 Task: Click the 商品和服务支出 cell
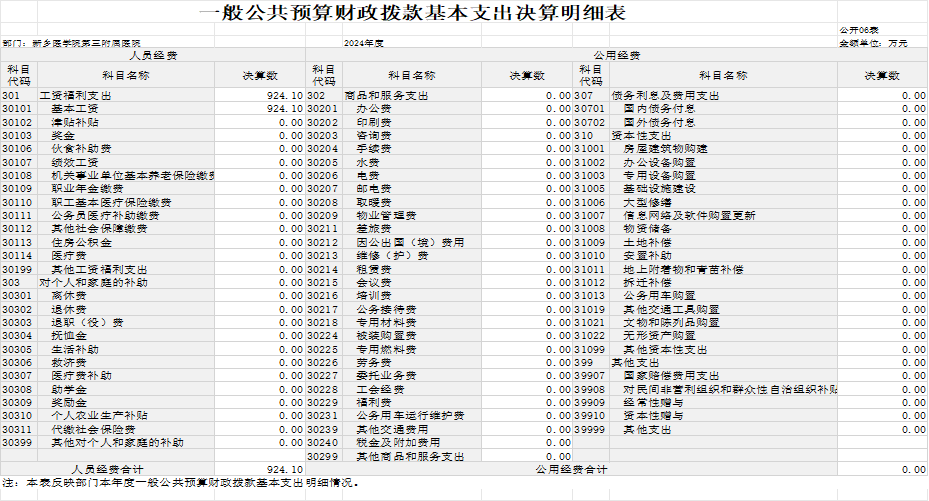386,95
